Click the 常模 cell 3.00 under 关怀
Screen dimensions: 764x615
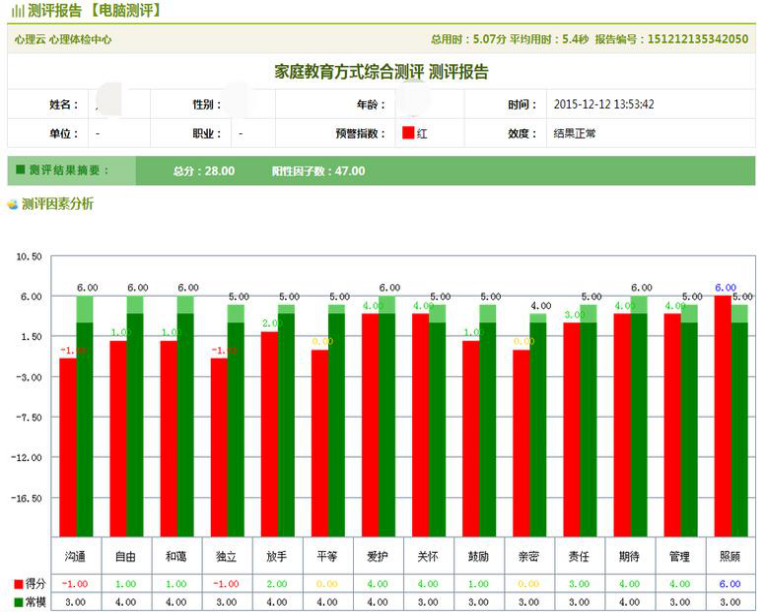[428, 602]
